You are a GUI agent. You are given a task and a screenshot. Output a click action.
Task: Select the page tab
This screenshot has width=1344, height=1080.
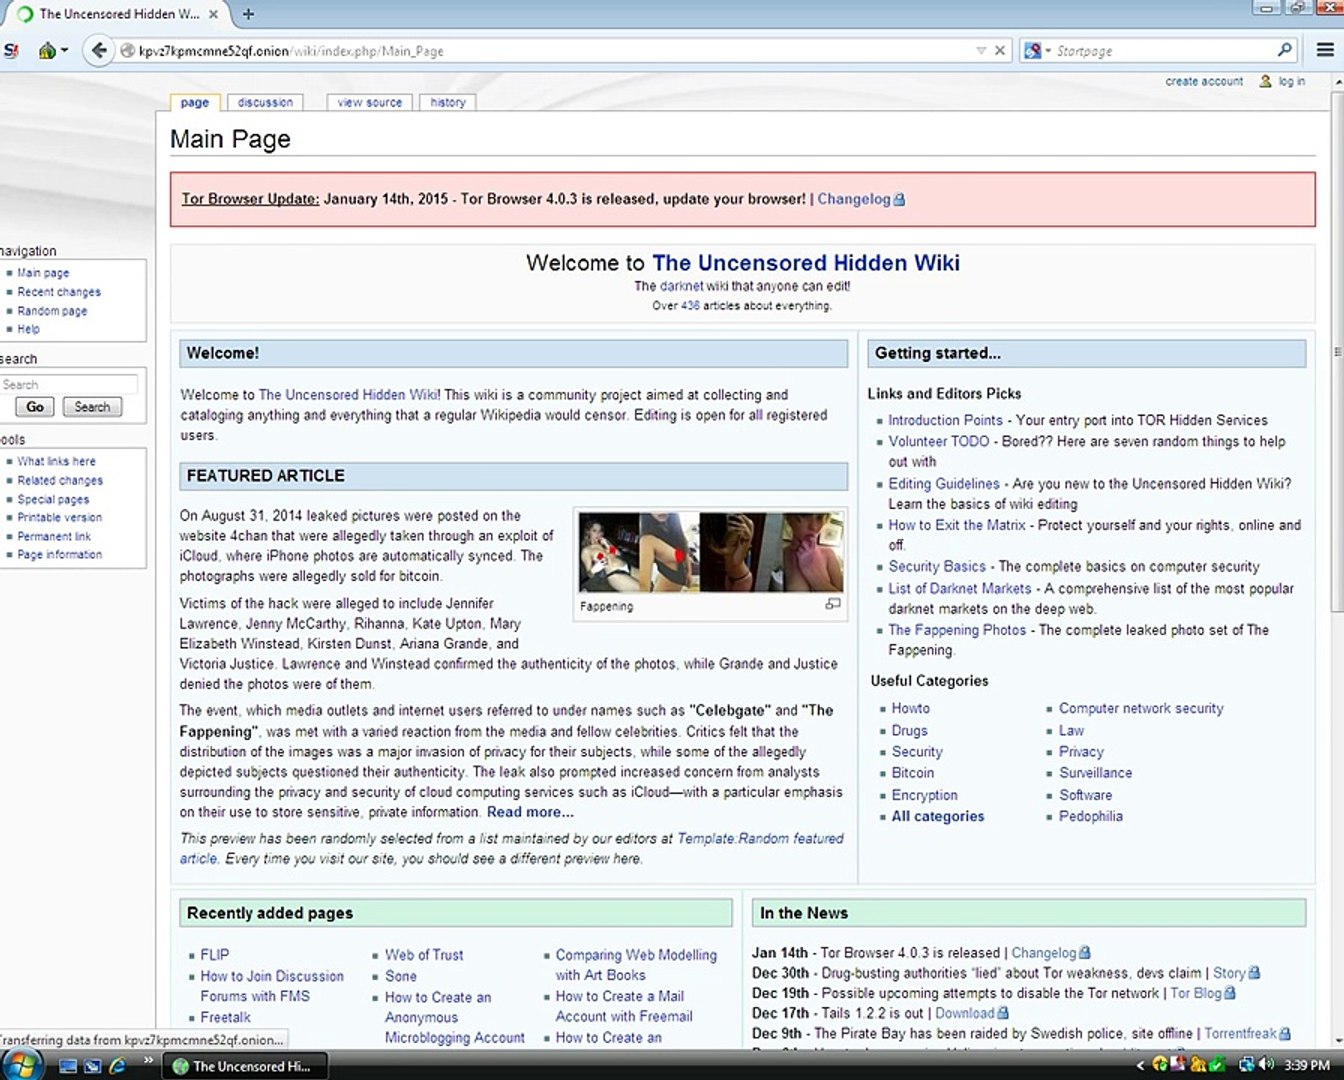(194, 102)
